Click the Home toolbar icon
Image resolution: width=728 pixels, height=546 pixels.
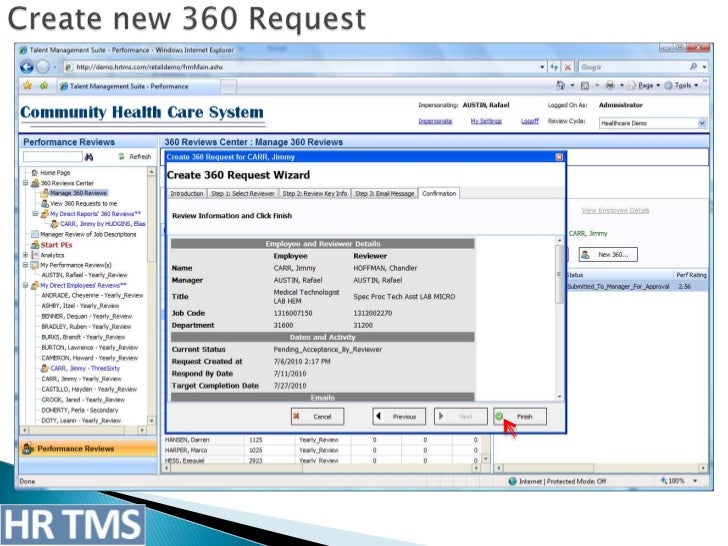561,85
